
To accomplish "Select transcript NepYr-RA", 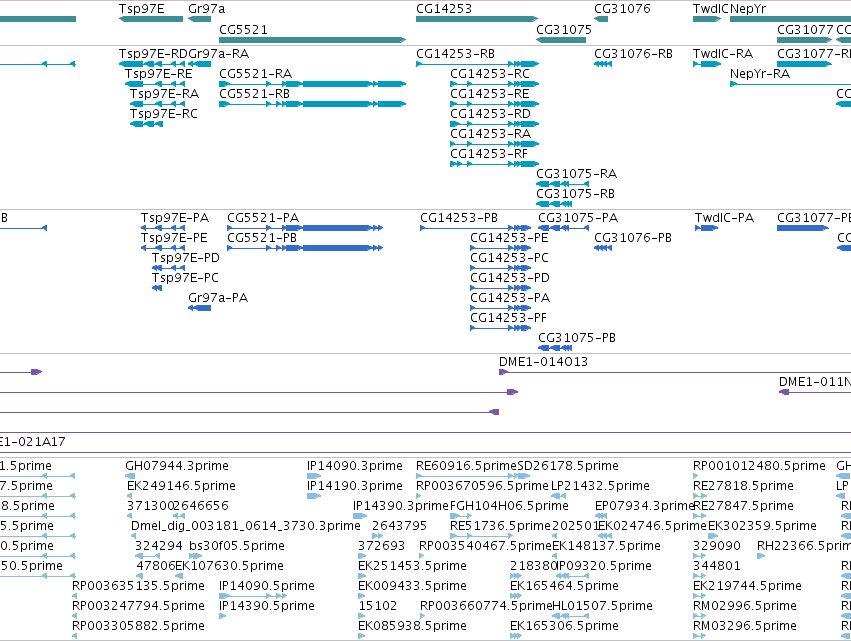I will tap(790, 84).
